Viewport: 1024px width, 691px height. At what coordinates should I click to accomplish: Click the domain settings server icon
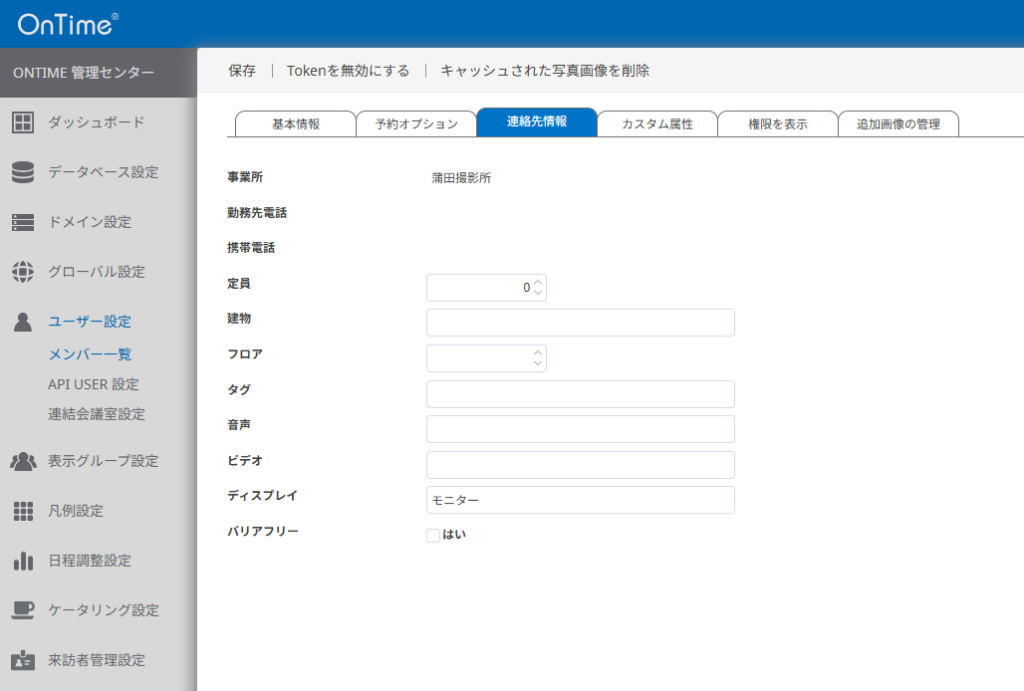pyautogui.click(x=23, y=222)
